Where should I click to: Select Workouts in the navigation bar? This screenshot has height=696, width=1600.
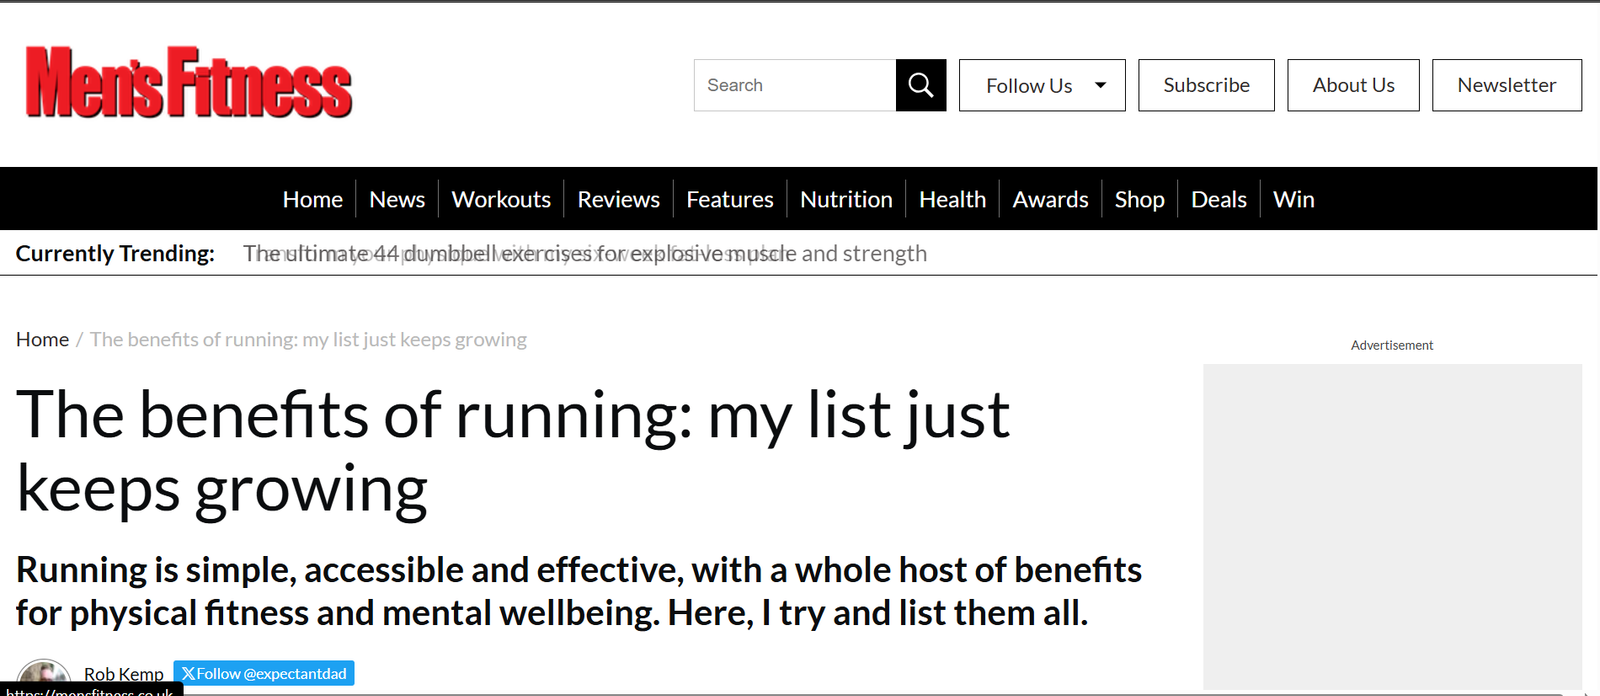click(501, 199)
